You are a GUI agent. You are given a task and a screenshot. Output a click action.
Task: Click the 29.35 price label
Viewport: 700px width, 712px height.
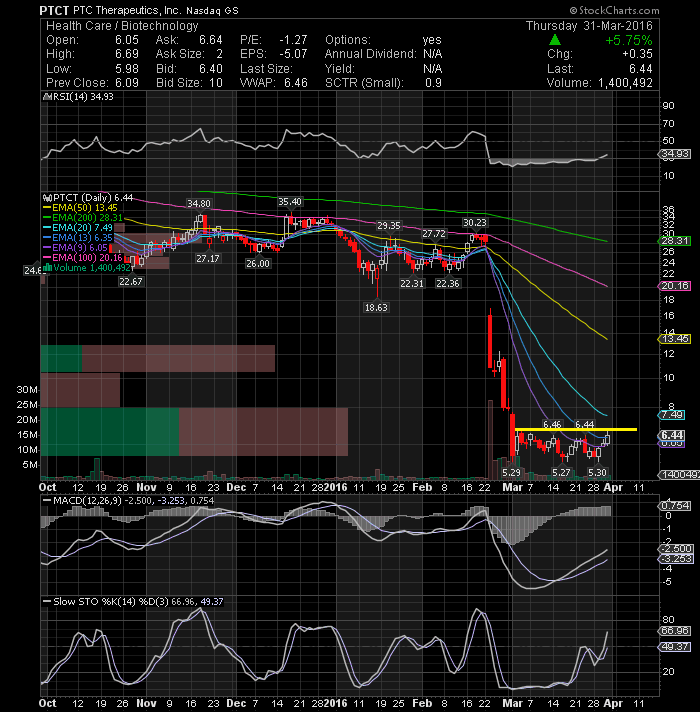[389, 225]
